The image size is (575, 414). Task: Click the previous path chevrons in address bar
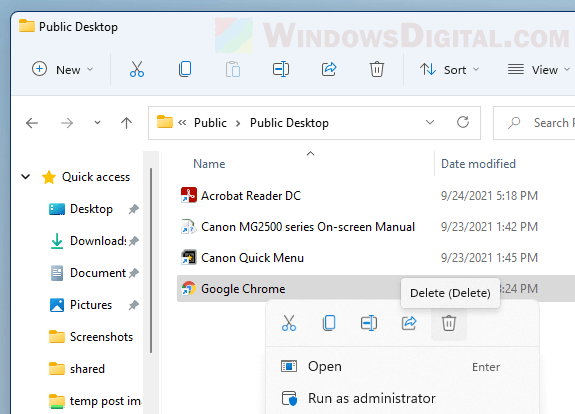(182, 123)
